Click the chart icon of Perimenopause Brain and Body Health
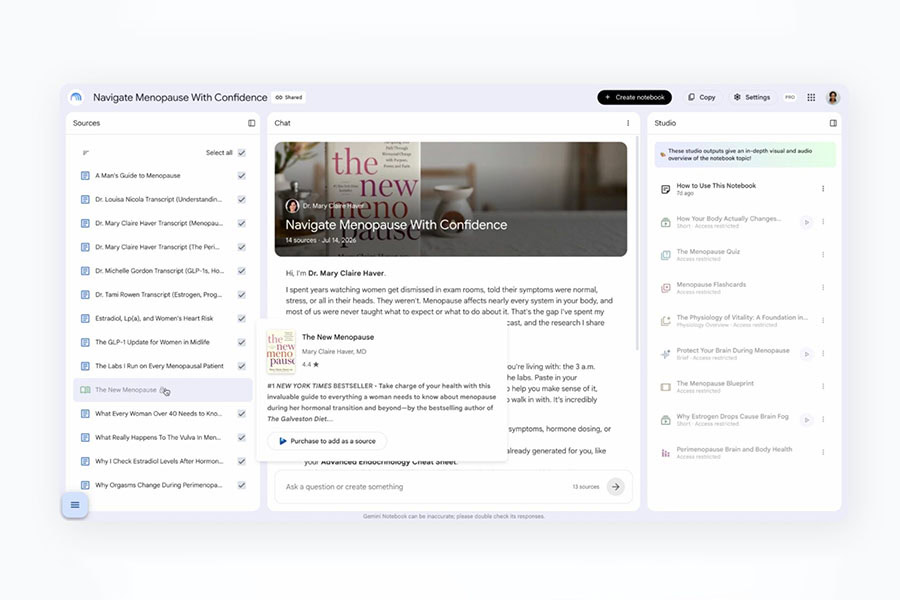The image size is (900, 600). point(665,453)
